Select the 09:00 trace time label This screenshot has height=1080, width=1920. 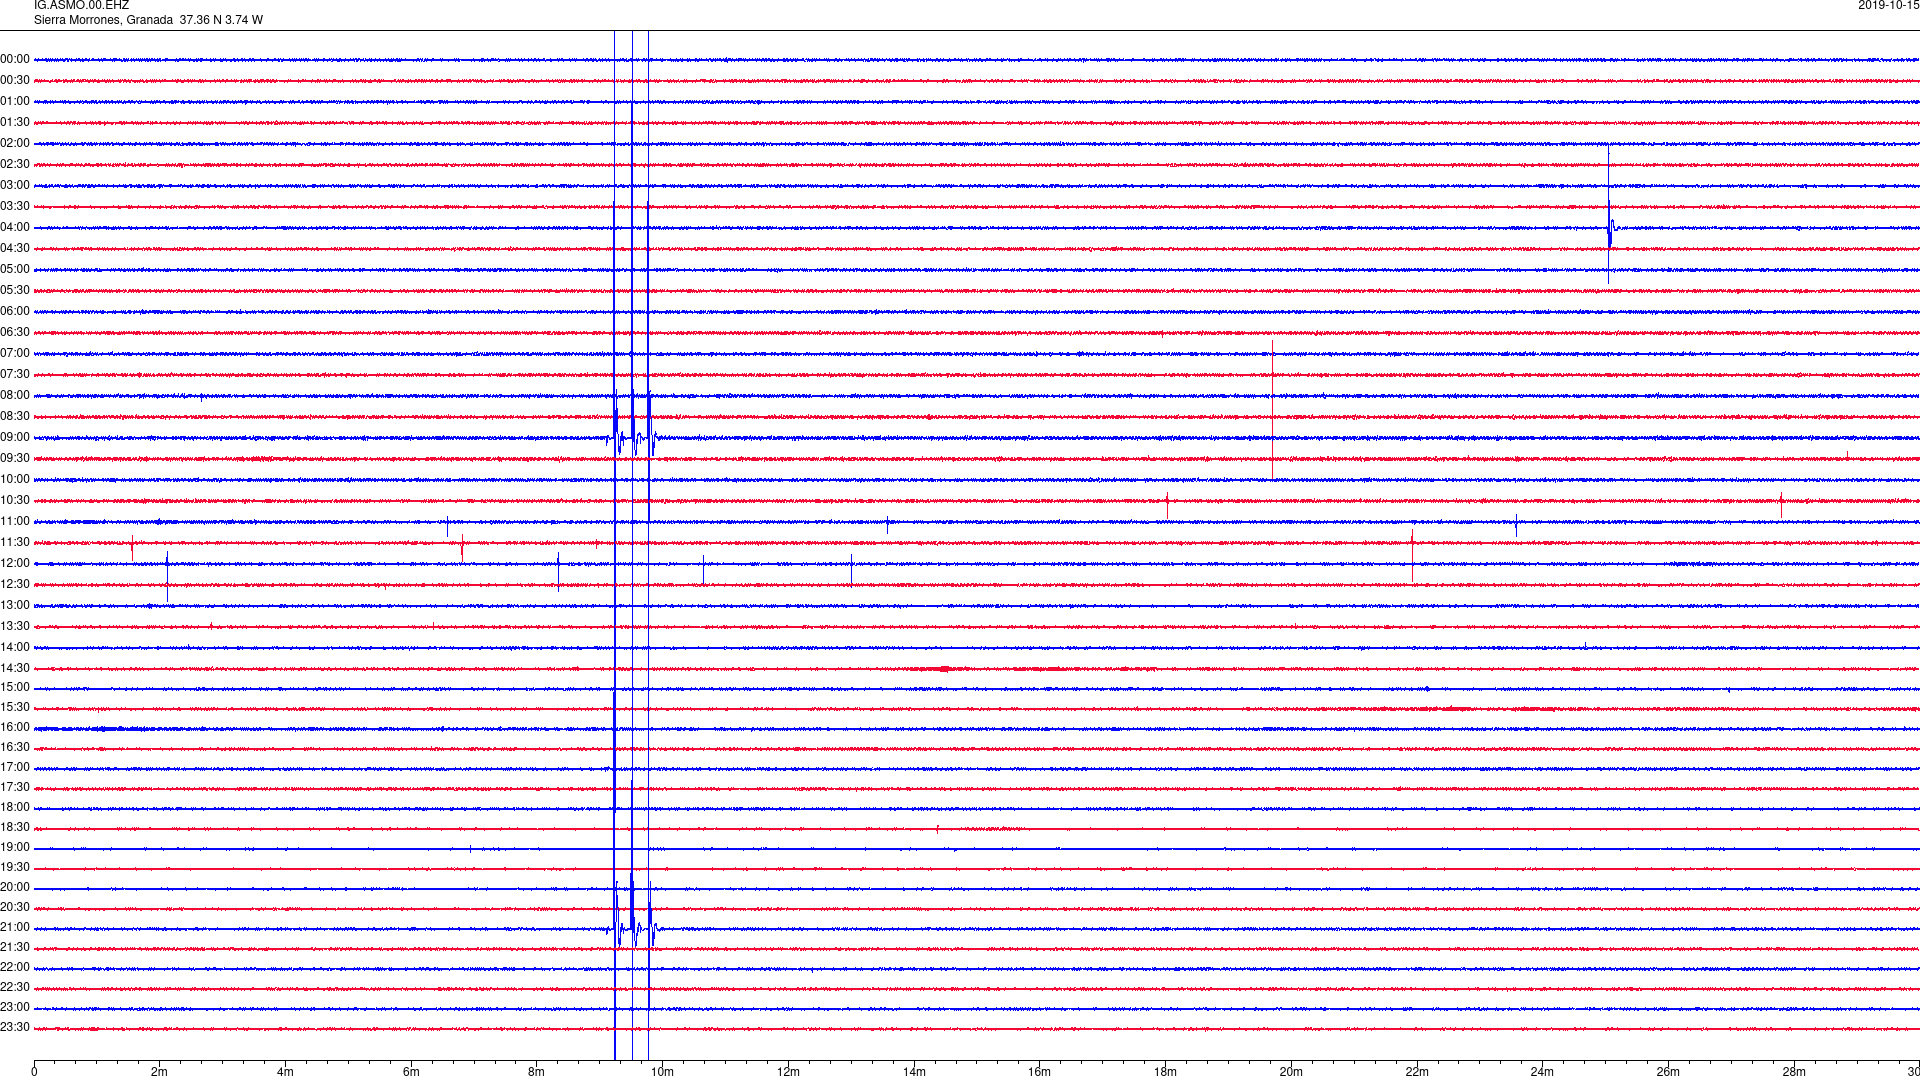(15, 438)
